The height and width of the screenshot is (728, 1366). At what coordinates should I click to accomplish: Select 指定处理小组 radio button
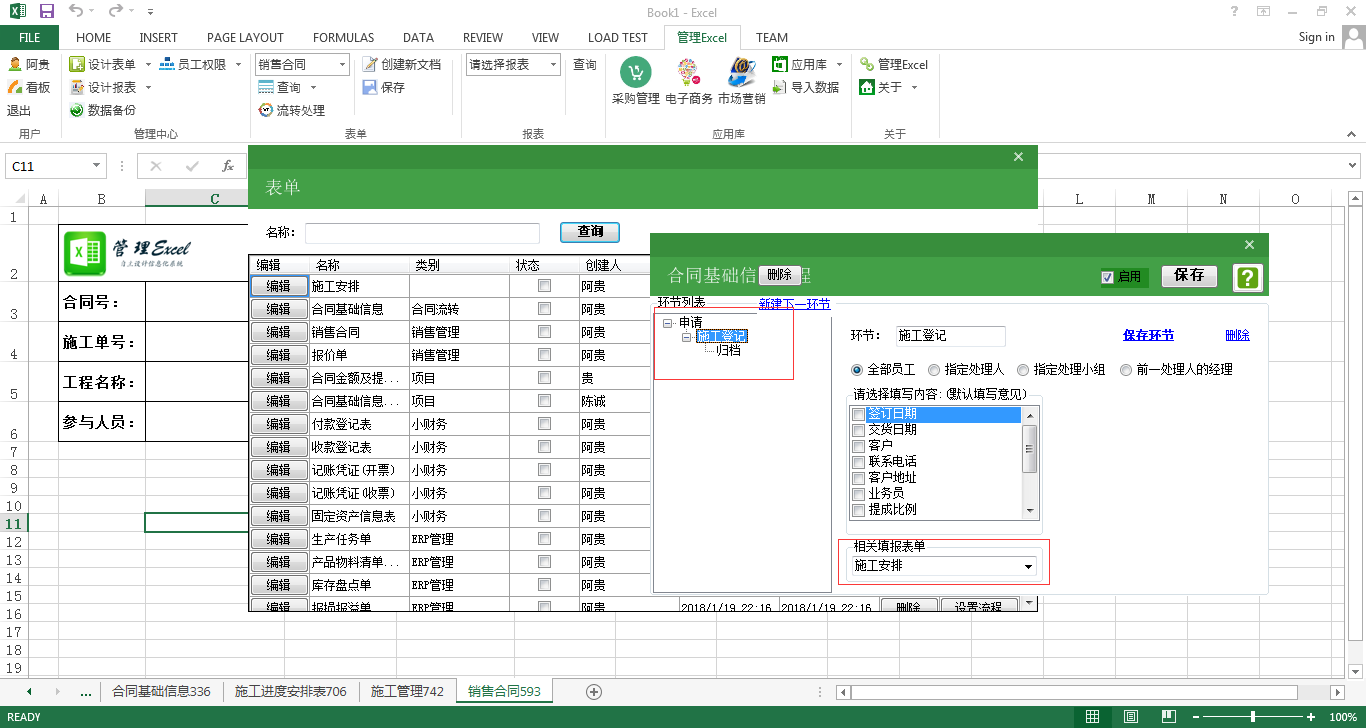(1023, 369)
